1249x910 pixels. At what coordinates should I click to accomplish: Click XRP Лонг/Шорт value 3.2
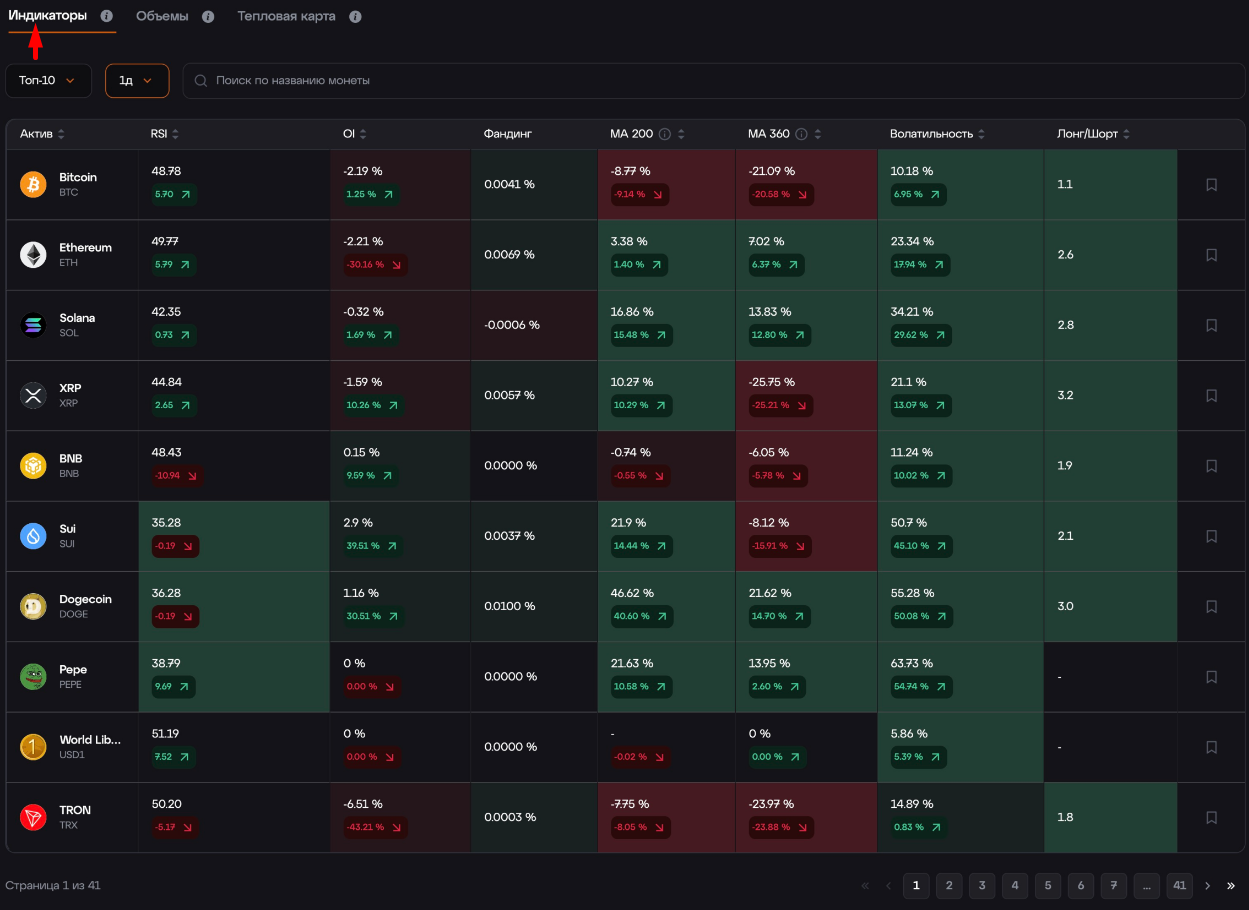coord(1065,395)
